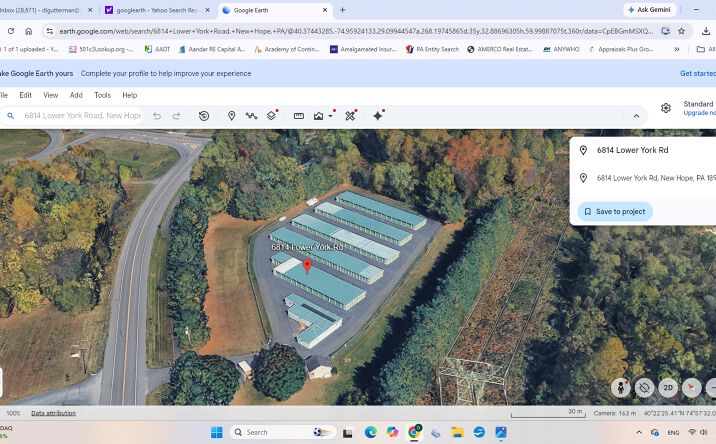Click the Windows taskbar Search box
This screenshot has height=444, width=716.
click(283, 432)
